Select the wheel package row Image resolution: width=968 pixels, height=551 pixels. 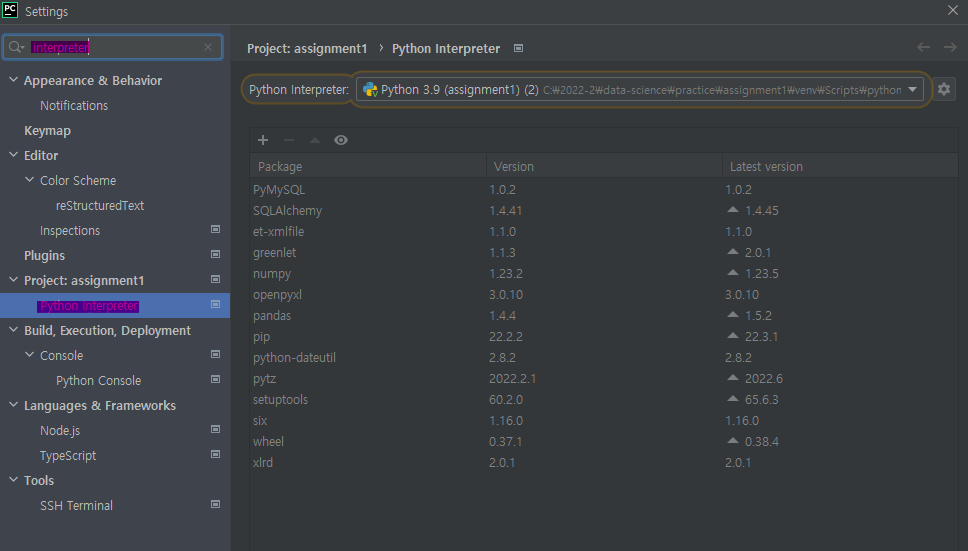click(x=604, y=441)
